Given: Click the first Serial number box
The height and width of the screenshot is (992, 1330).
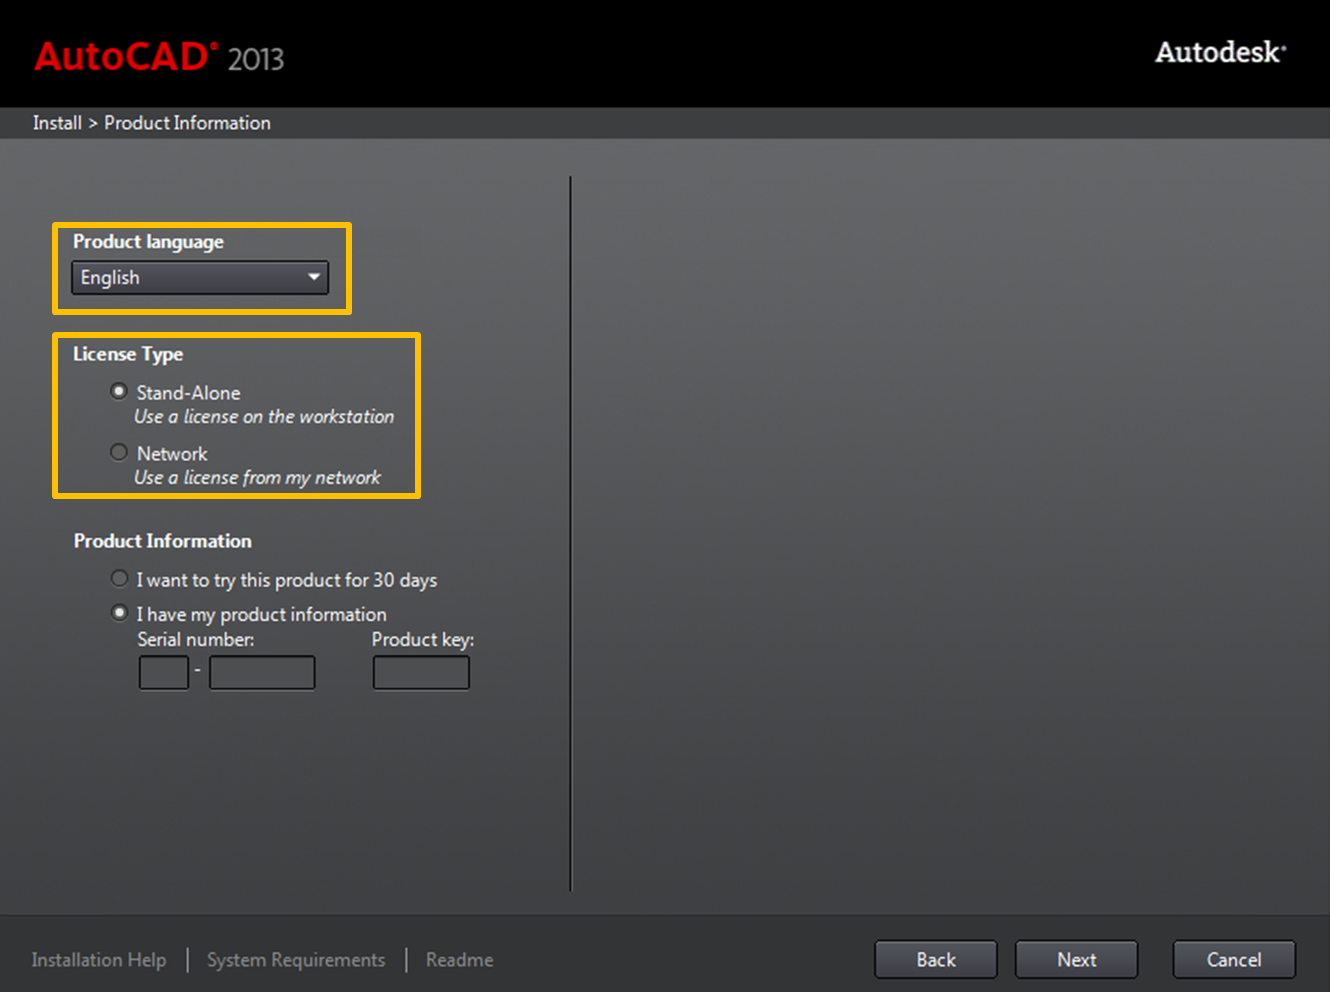Looking at the screenshot, I should (x=164, y=673).
